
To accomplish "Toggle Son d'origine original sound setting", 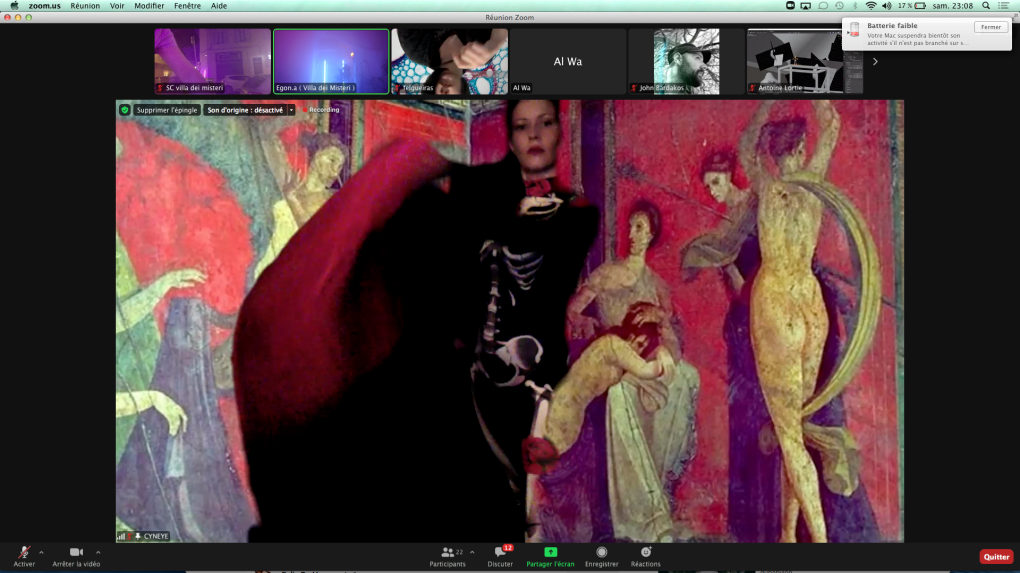I will [244, 110].
